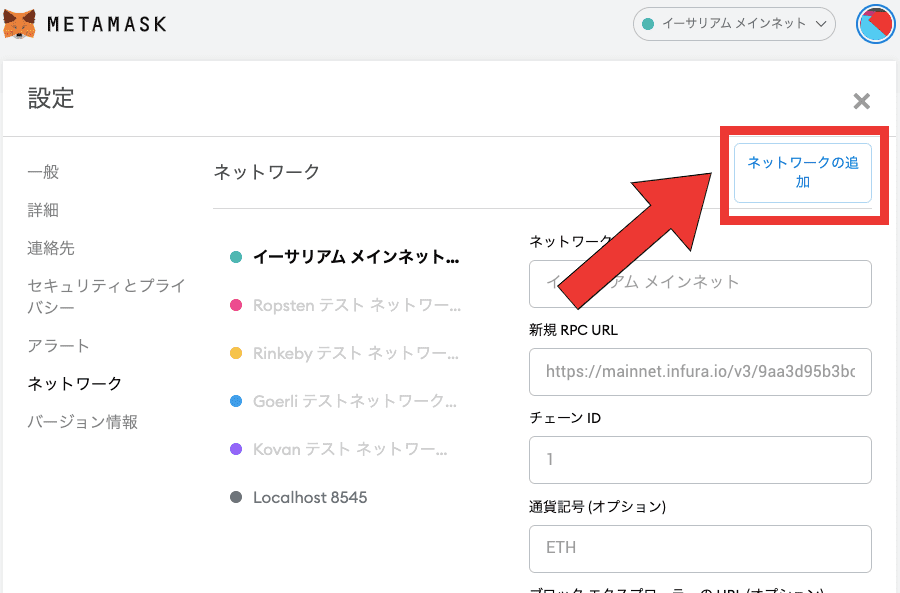This screenshot has width=900, height=593.
Task: Open the セキュリティとプライバシー settings tab
Action: coord(106,296)
